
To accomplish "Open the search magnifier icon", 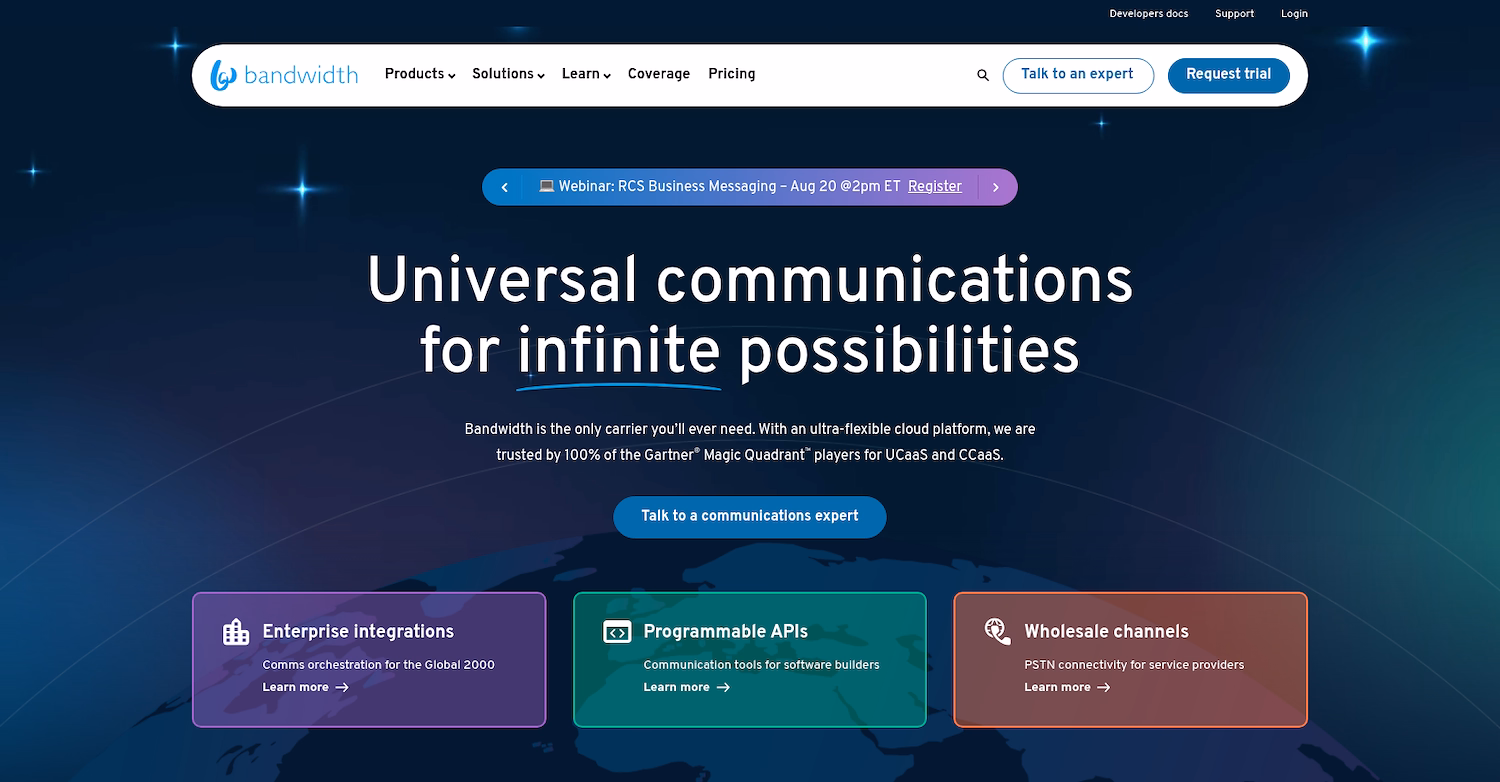I will point(983,75).
